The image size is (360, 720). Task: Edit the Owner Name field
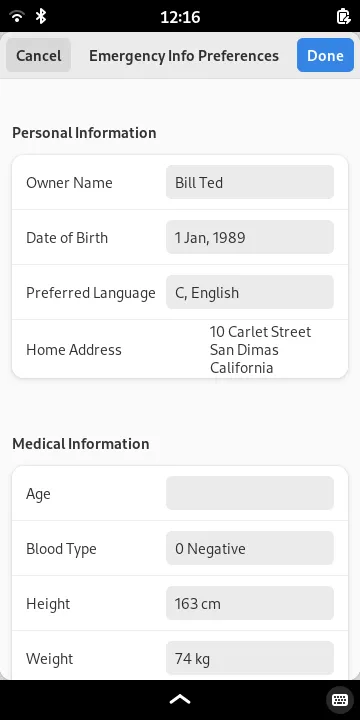tap(250, 182)
